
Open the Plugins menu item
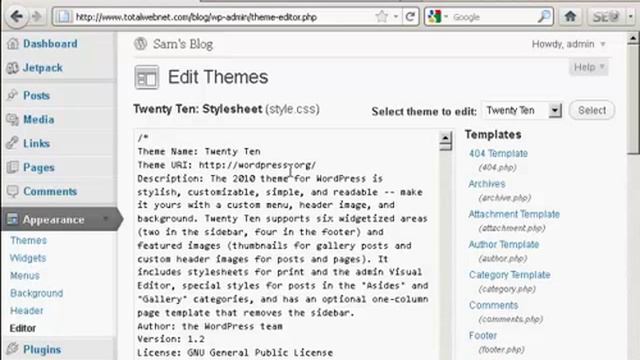coord(42,349)
